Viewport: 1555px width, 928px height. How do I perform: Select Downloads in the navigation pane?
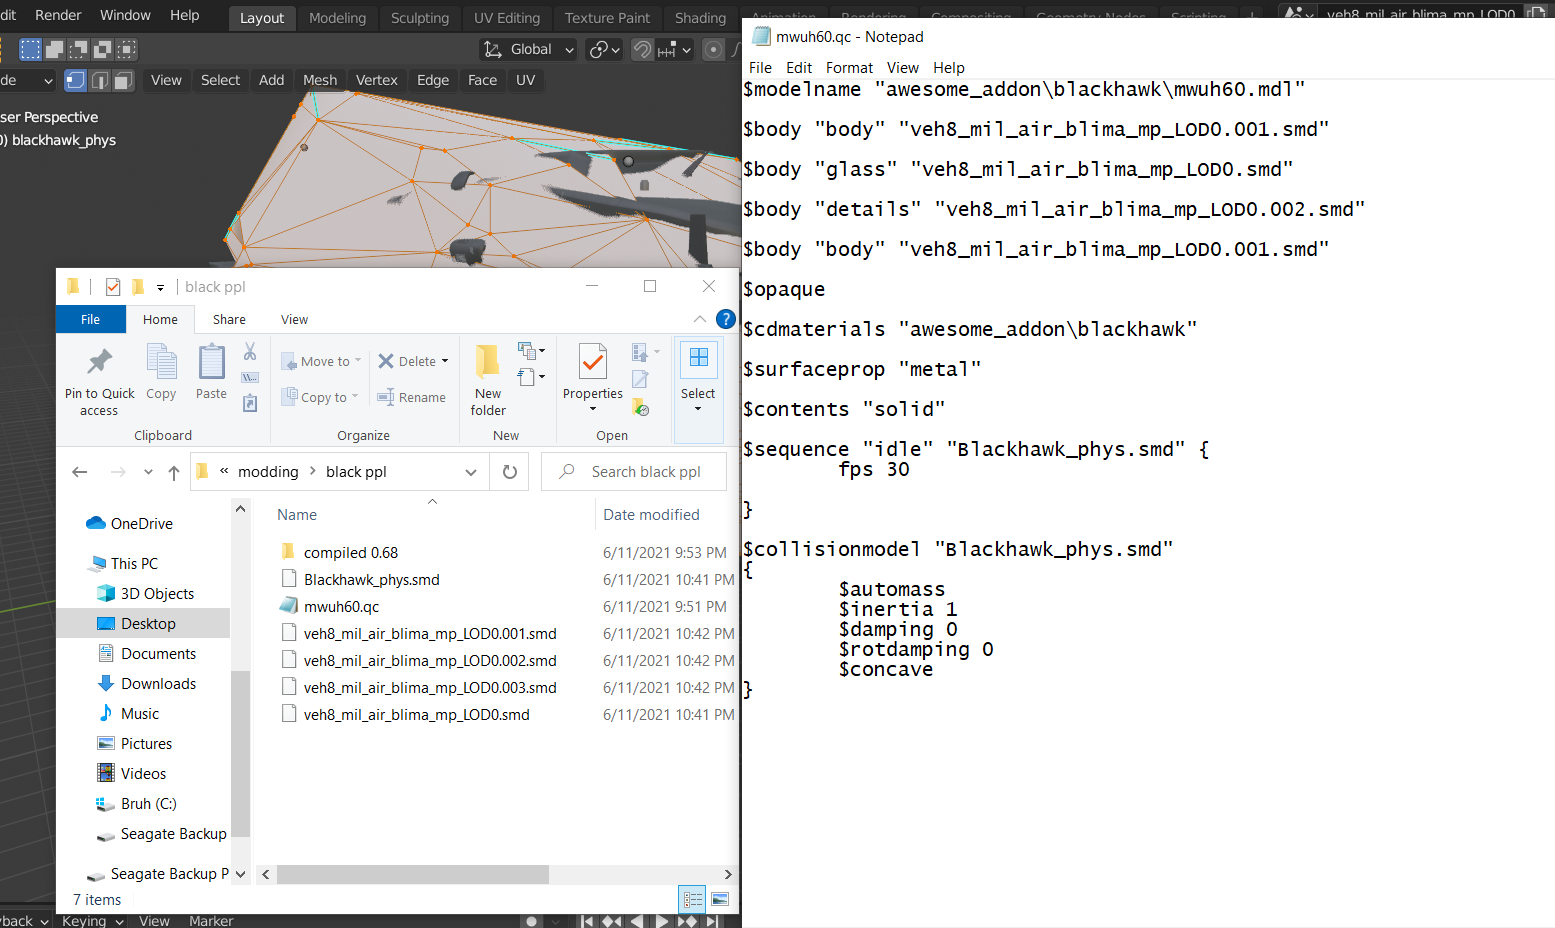click(x=158, y=684)
